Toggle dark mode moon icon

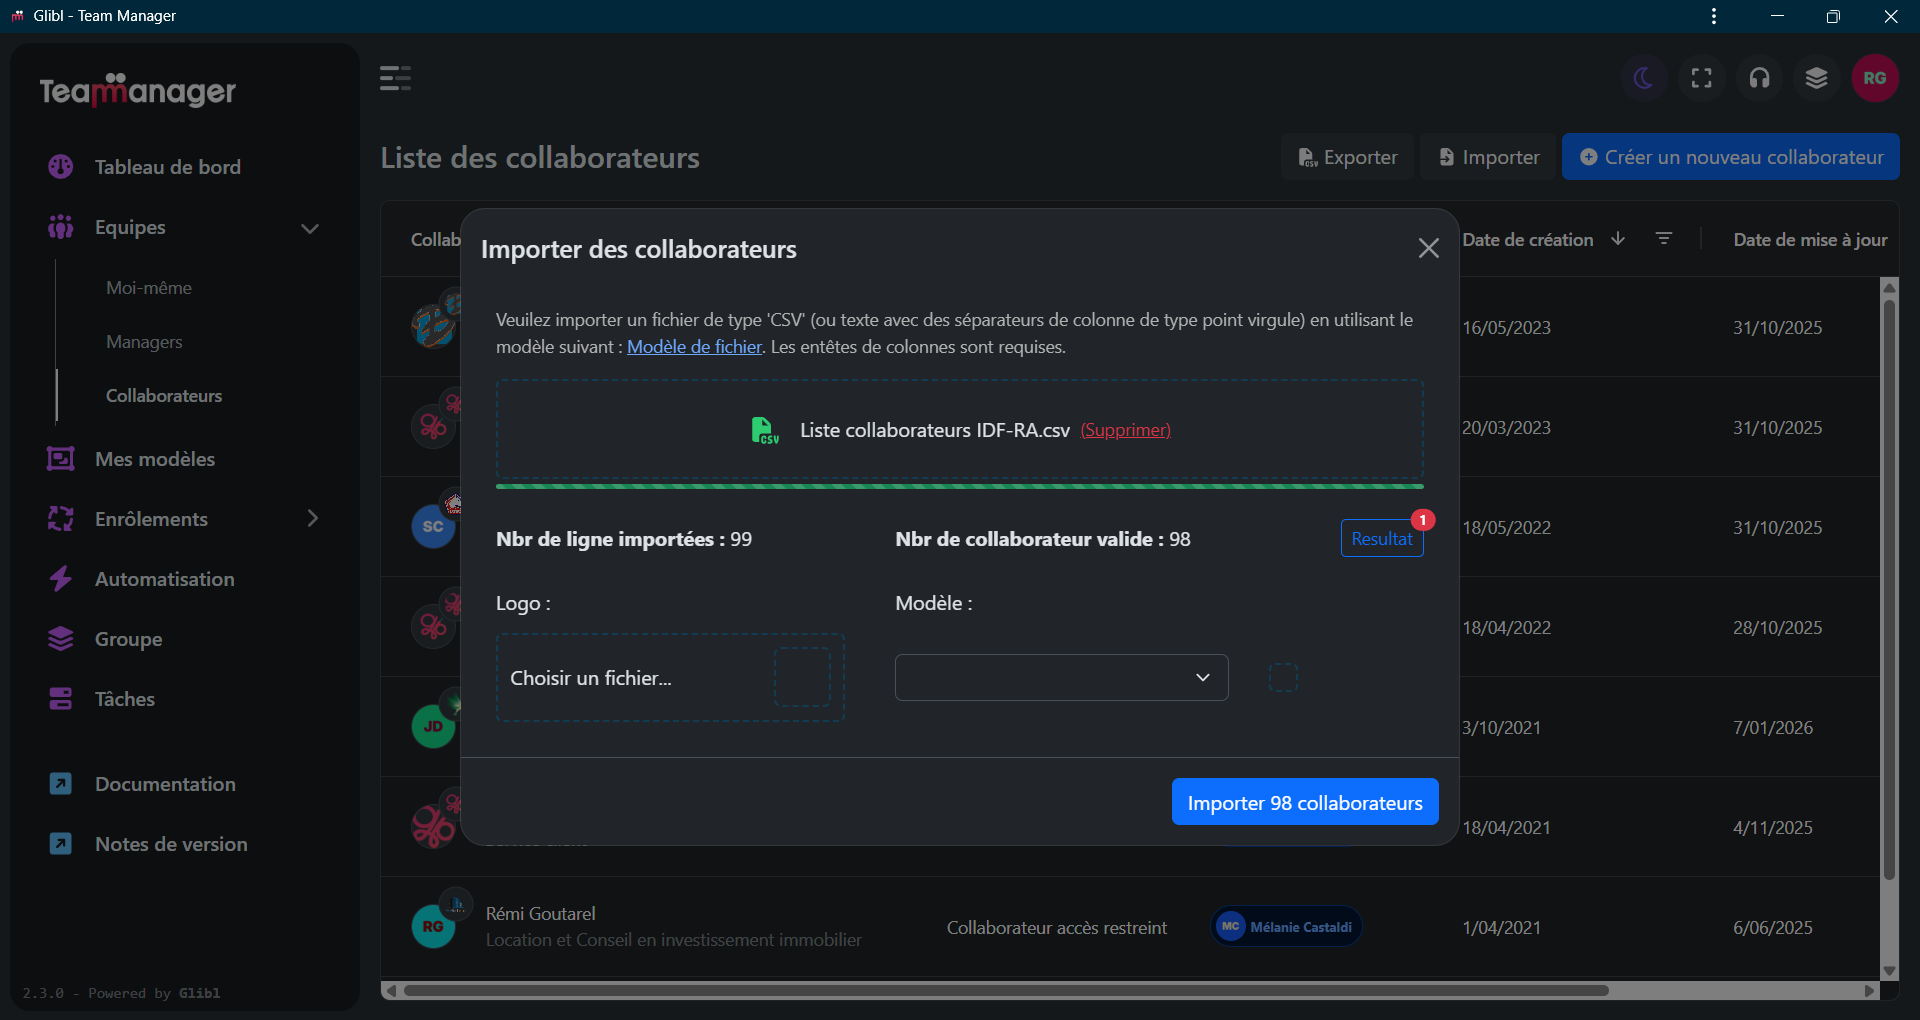(1643, 78)
